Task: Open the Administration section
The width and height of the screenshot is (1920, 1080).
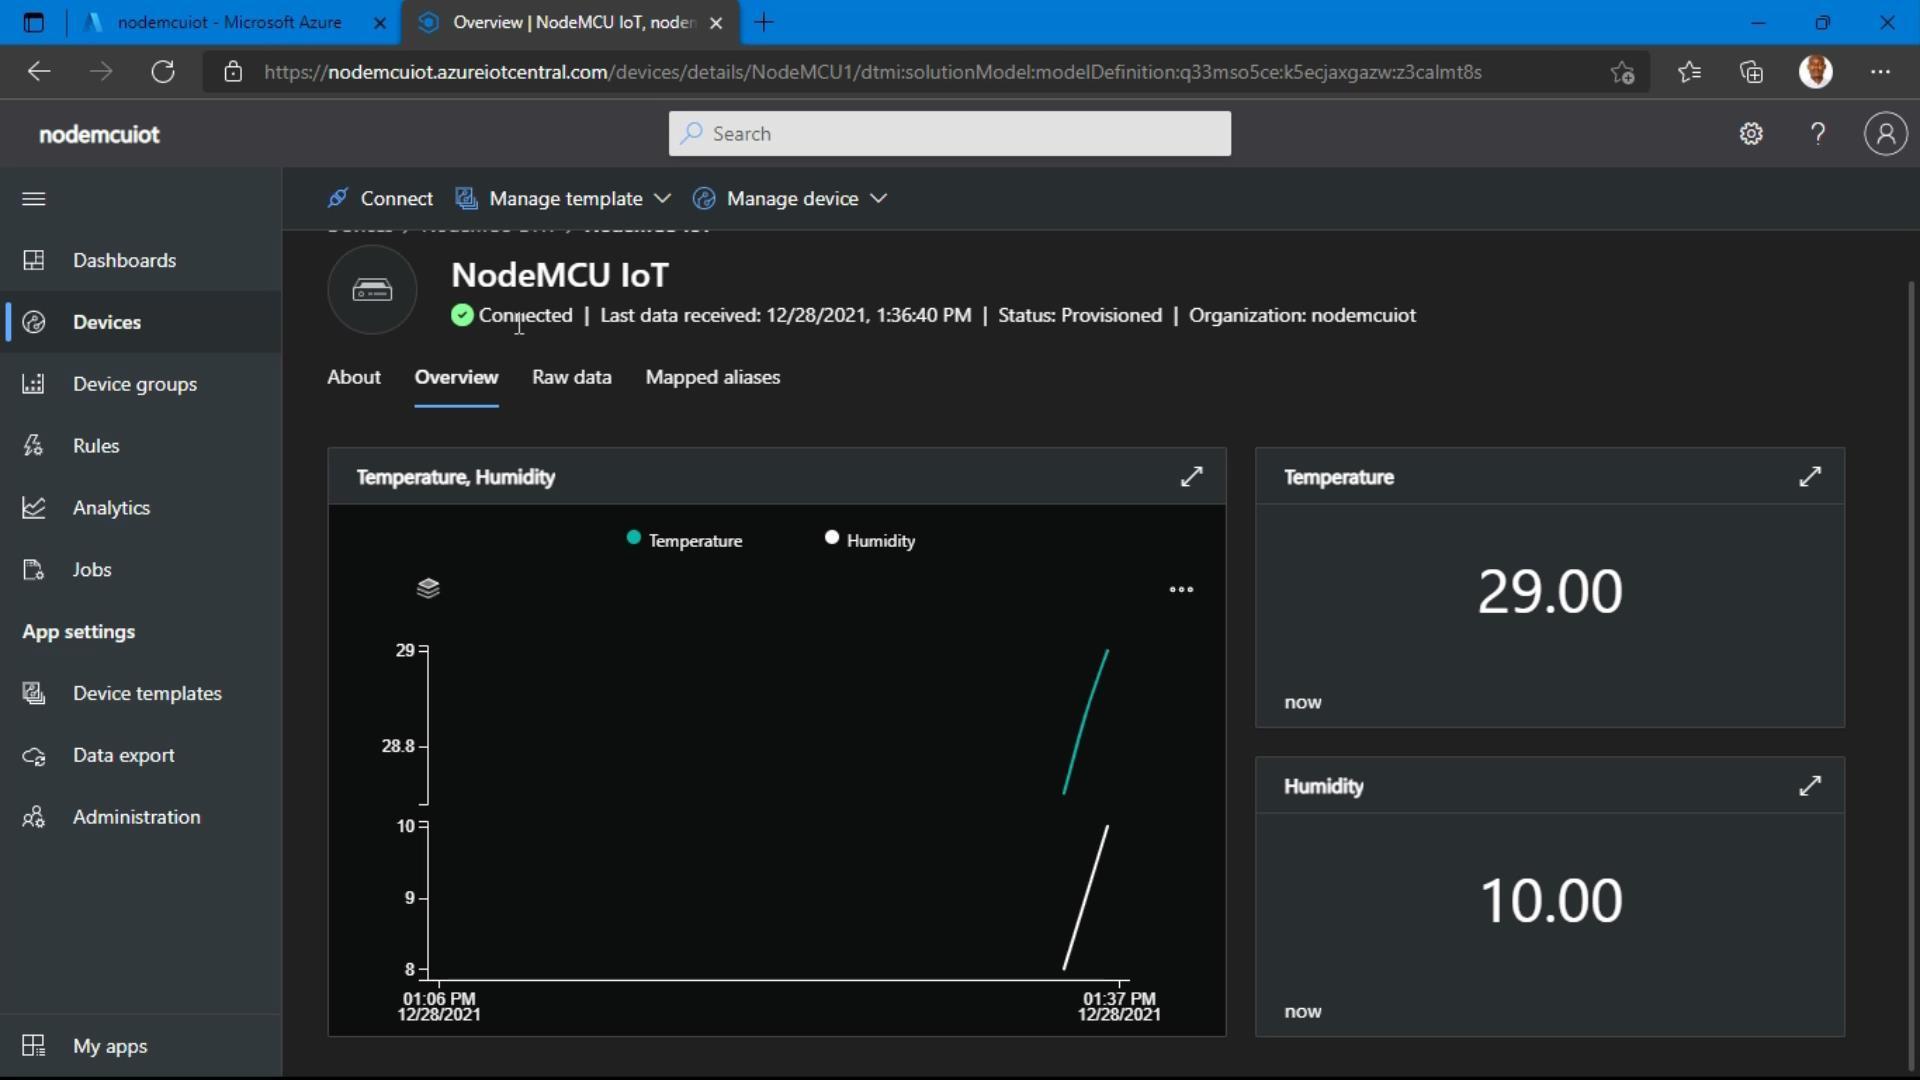Action: 137,816
